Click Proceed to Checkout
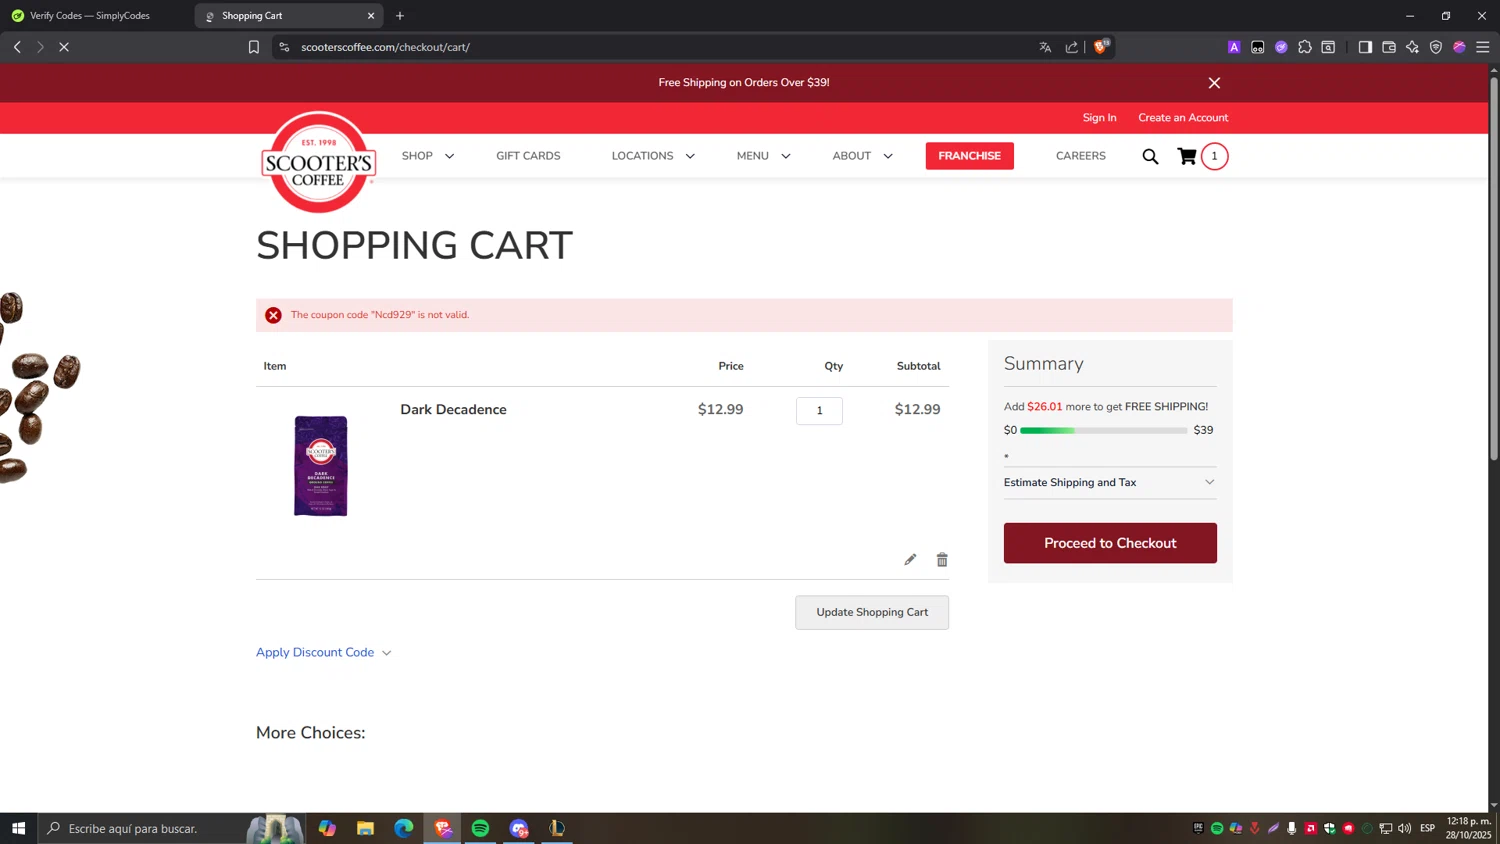1500x844 pixels. click(x=1110, y=543)
